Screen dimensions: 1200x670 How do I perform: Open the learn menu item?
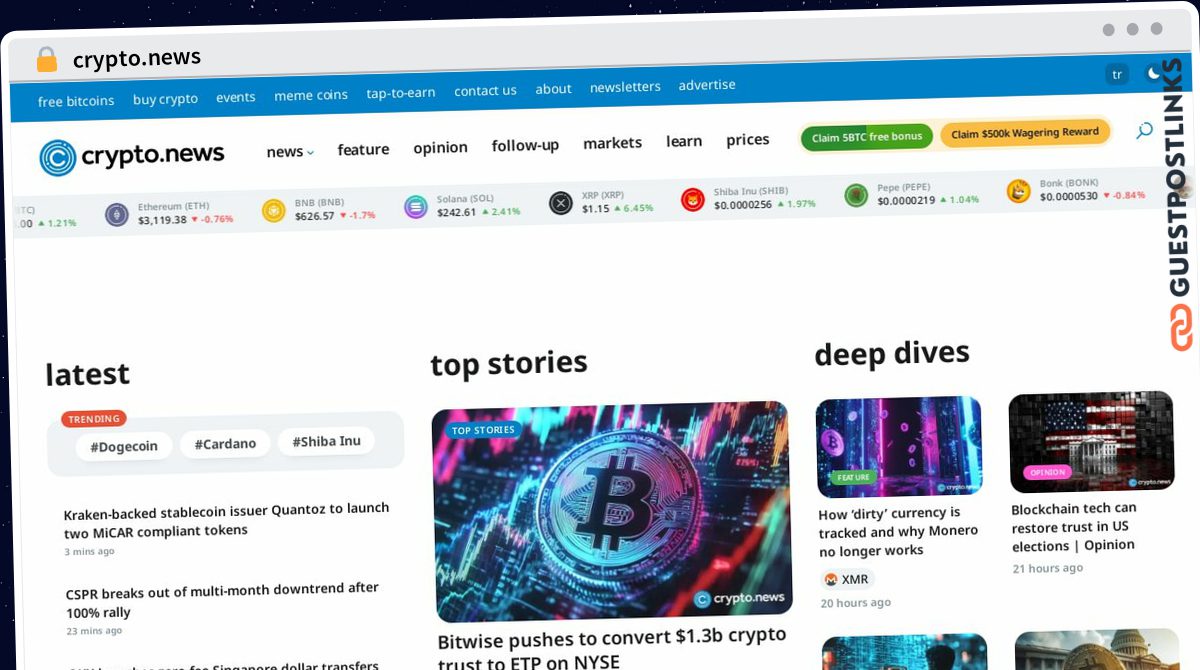pos(684,142)
